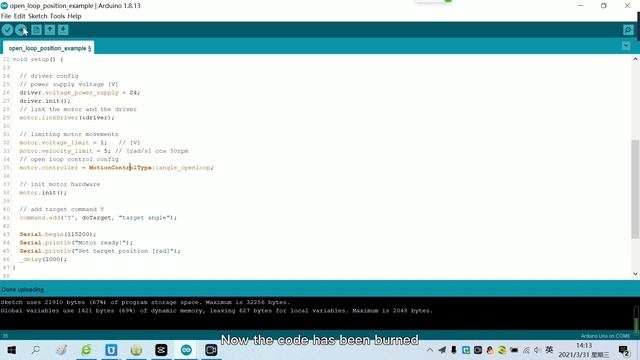This screenshot has height=360, width=640.
Task: Click comment '// open loop control config'
Action: coord(69,159)
